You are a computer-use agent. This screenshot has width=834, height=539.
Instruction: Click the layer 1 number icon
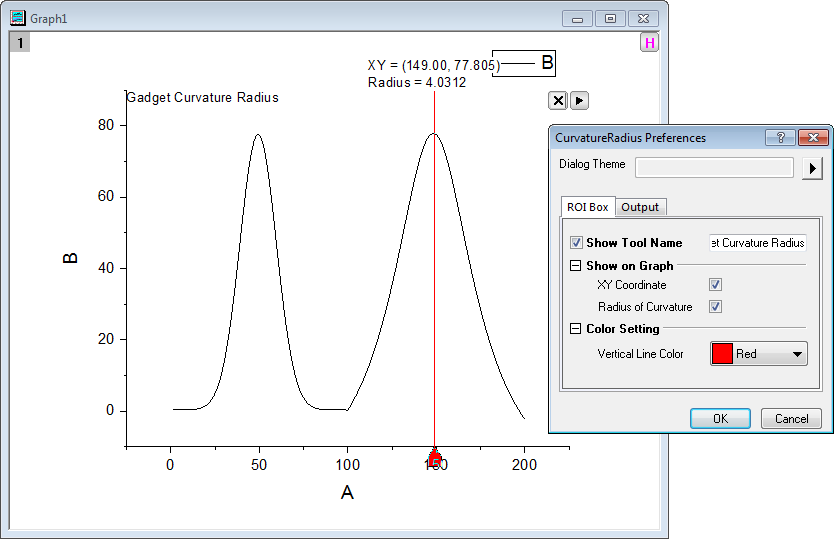[20, 43]
